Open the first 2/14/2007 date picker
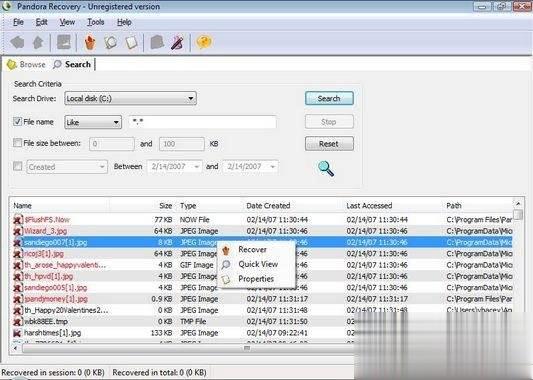 click(x=175, y=167)
